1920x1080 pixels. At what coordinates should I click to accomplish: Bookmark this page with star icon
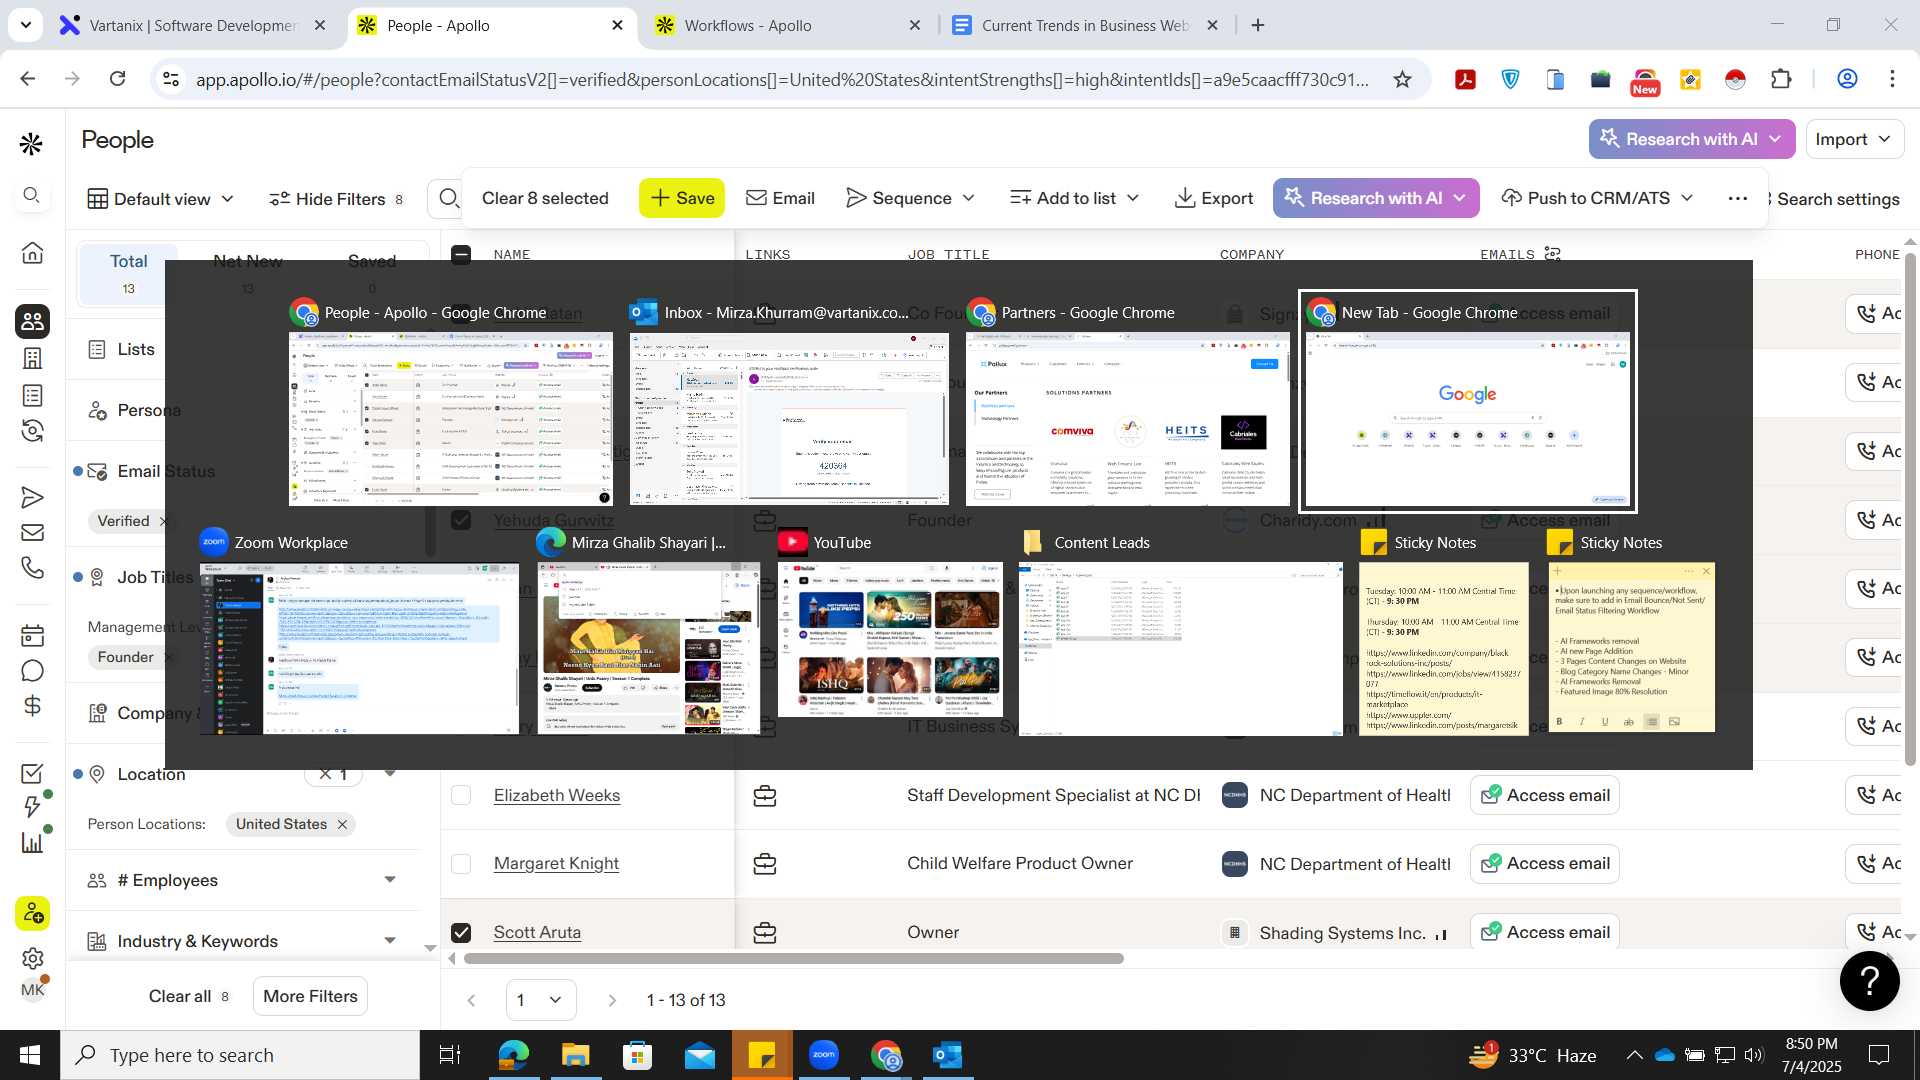click(1402, 79)
